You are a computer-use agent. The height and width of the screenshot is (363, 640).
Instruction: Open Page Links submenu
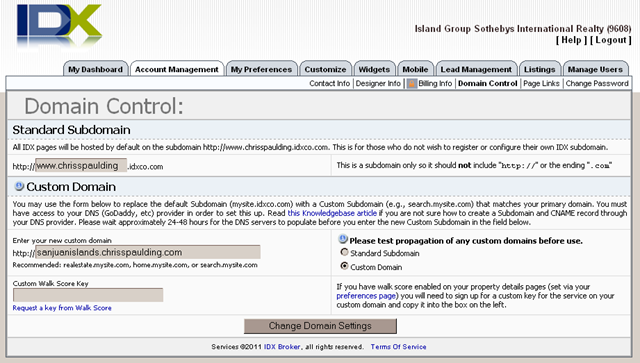(x=541, y=83)
